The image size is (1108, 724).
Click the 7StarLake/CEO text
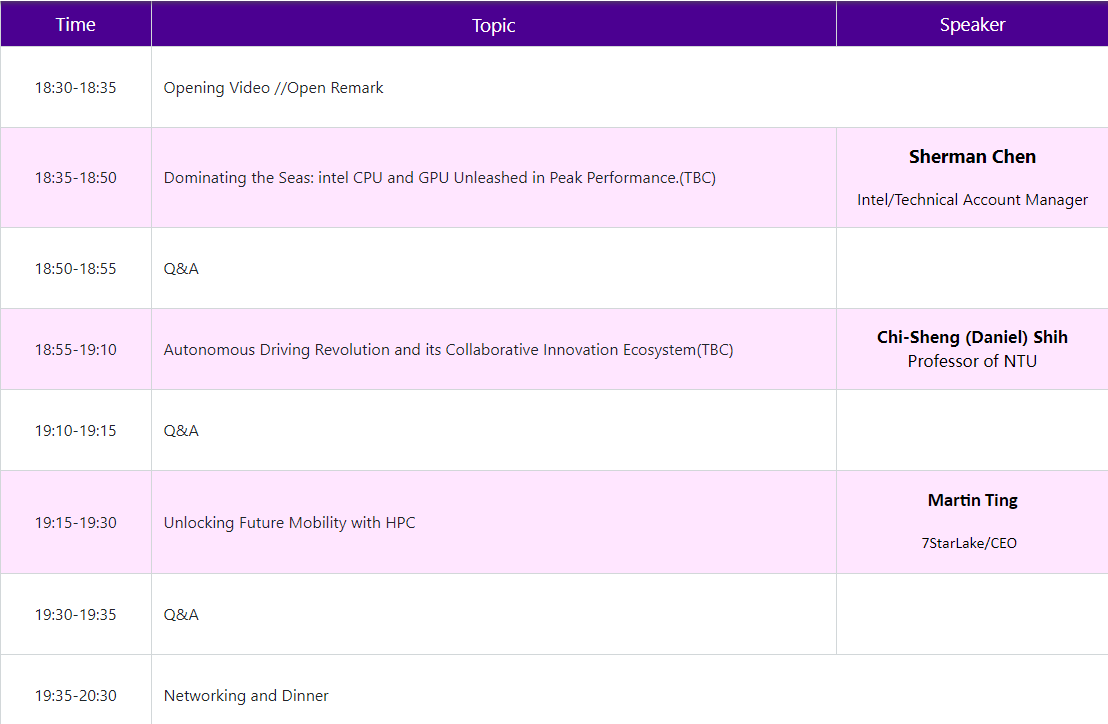969,544
